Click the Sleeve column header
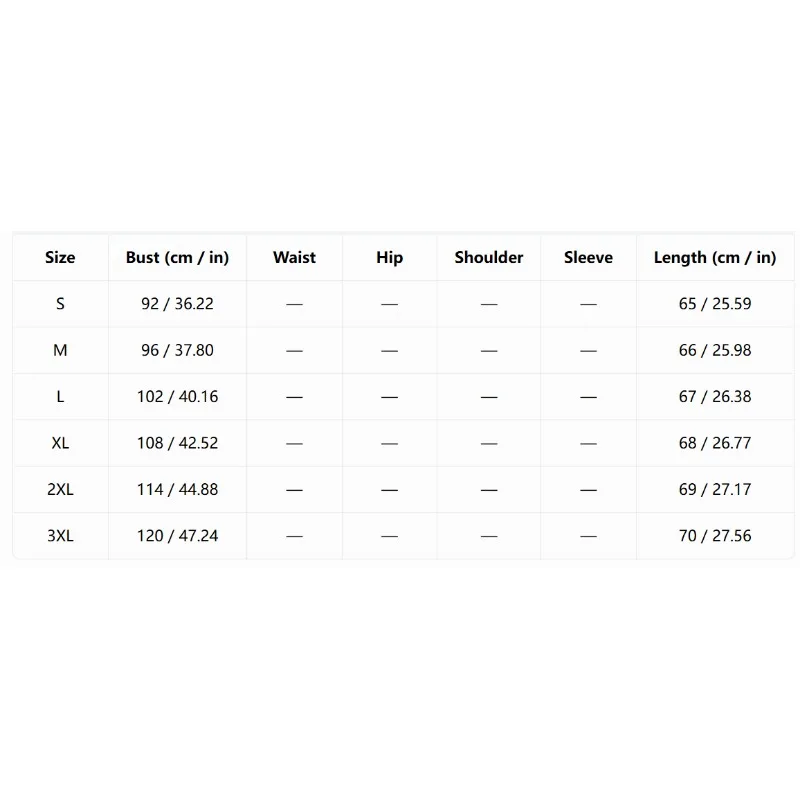 (588, 258)
